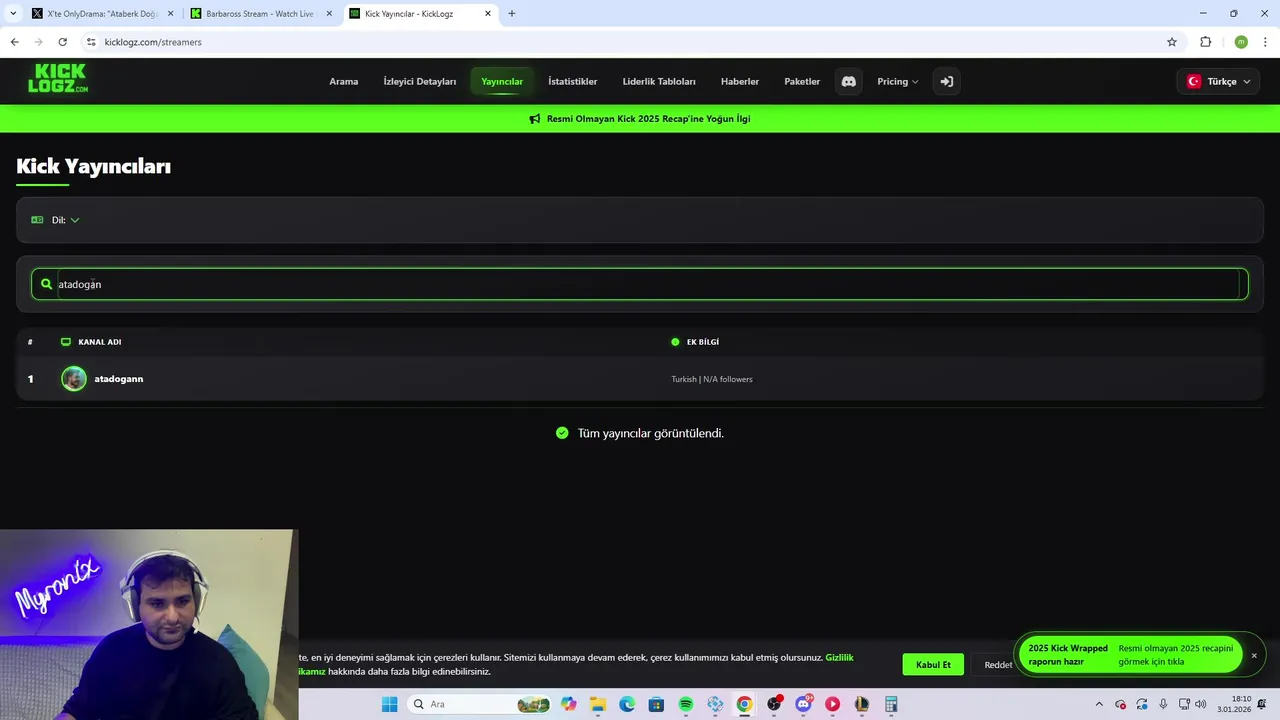Close the X'te OnlyDrama tab
1280x720 pixels.
170,14
